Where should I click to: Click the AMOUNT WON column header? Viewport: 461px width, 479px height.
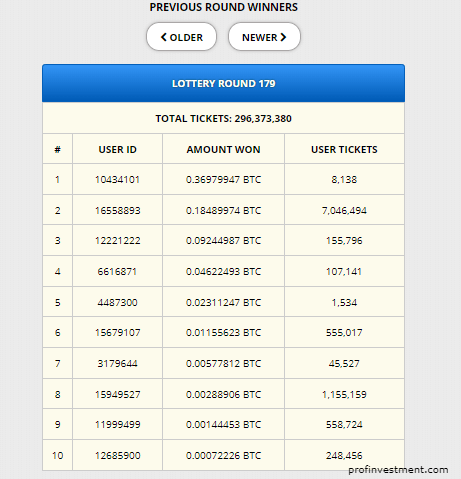click(x=223, y=149)
